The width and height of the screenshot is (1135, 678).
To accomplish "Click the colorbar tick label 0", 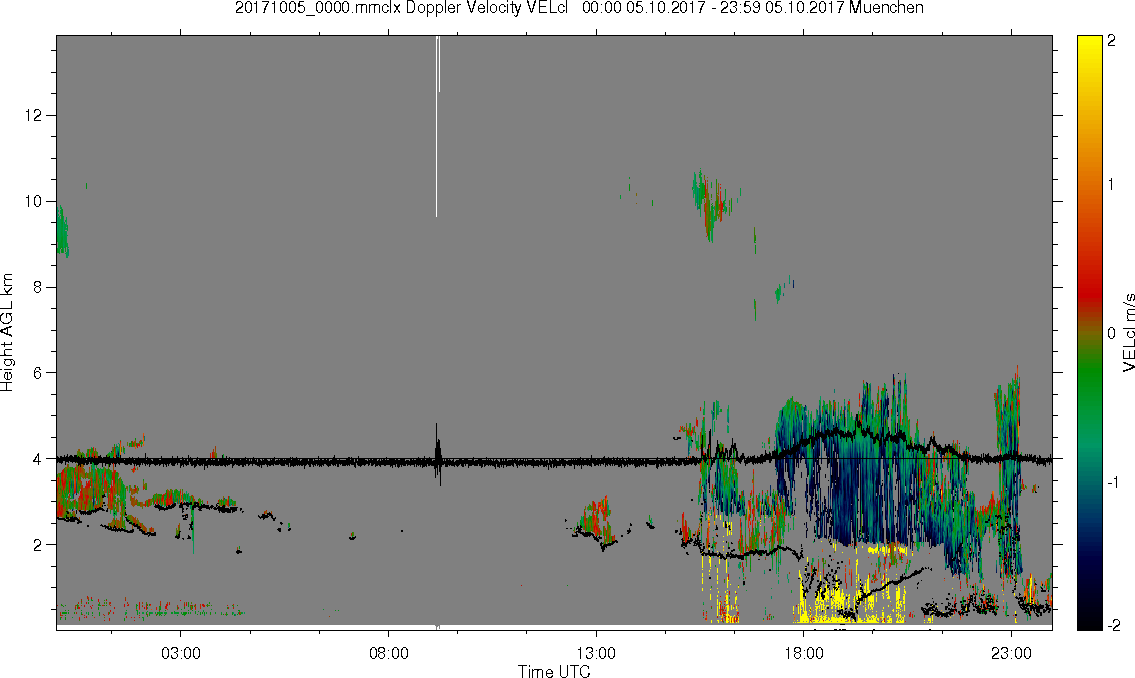I will coord(1111,333).
